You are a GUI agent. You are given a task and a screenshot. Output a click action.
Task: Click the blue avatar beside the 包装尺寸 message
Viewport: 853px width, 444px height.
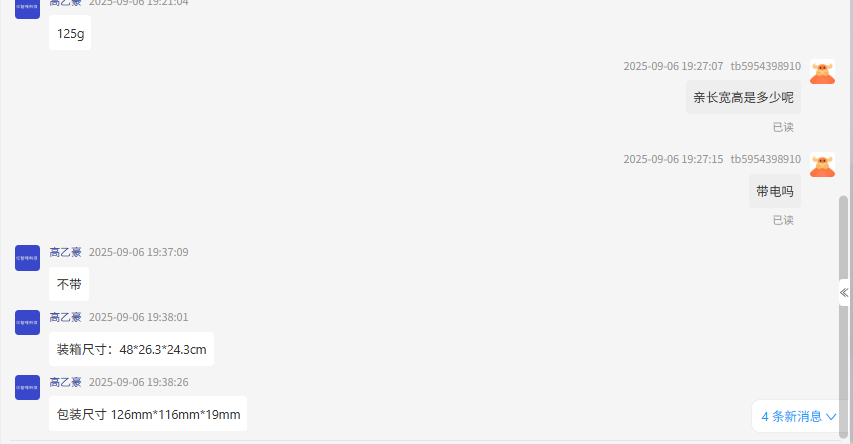[x=27, y=388]
